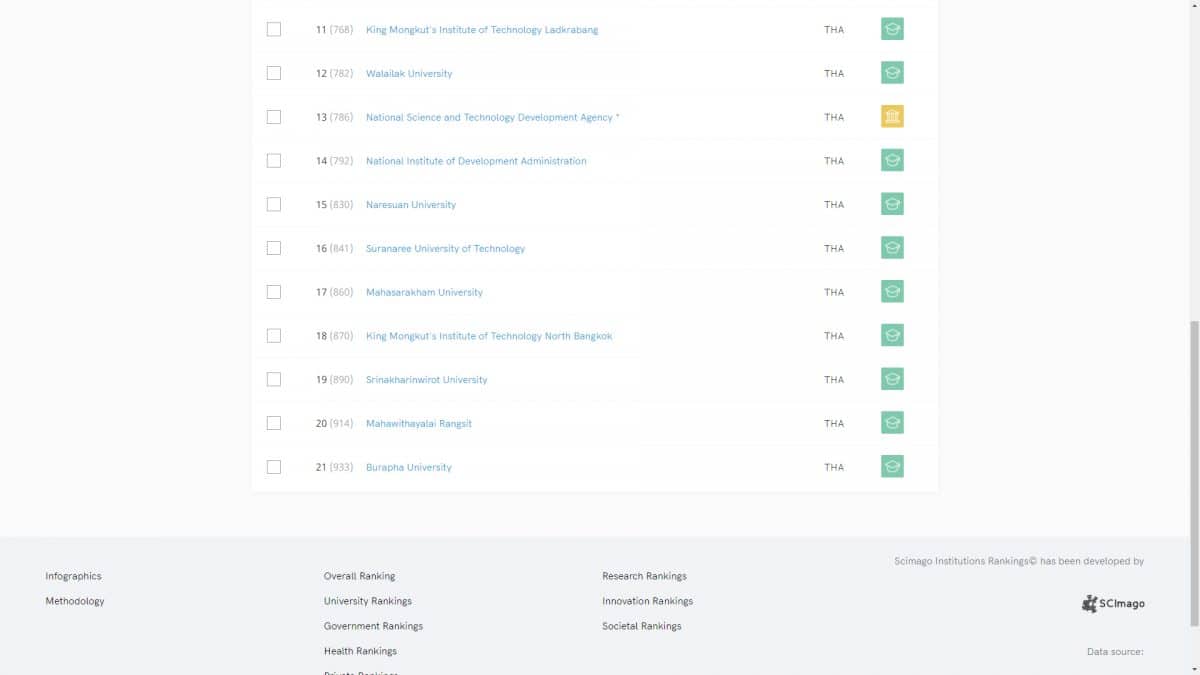This screenshot has height=675, width=1200.
Task: Open University Rankings footer link
Action: point(367,601)
